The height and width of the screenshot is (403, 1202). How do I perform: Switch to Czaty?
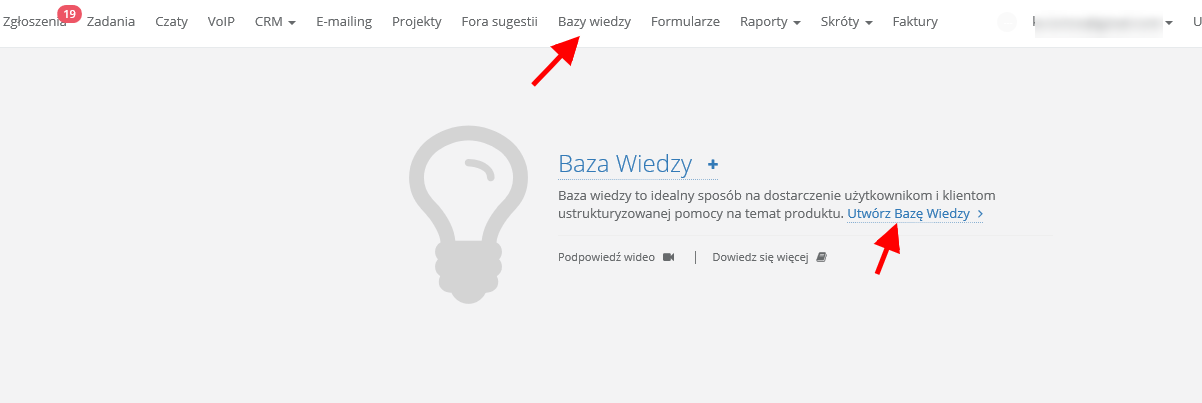(x=172, y=21)
